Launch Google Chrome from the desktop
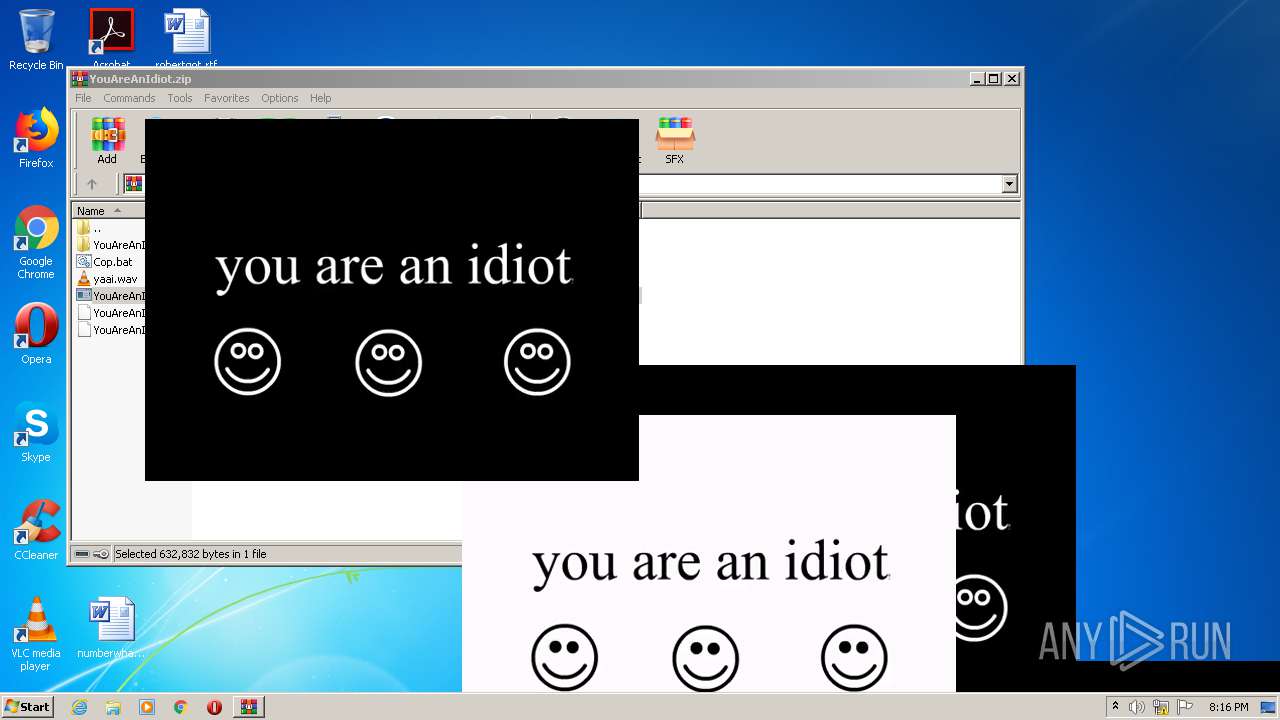 pos(36,243)
